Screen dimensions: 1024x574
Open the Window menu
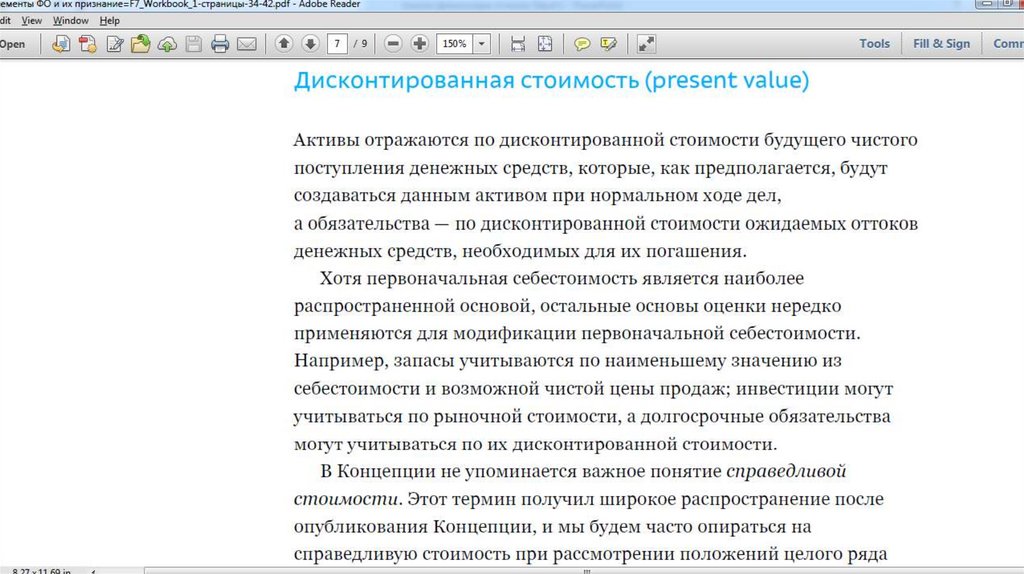click(x=70, y=20)
